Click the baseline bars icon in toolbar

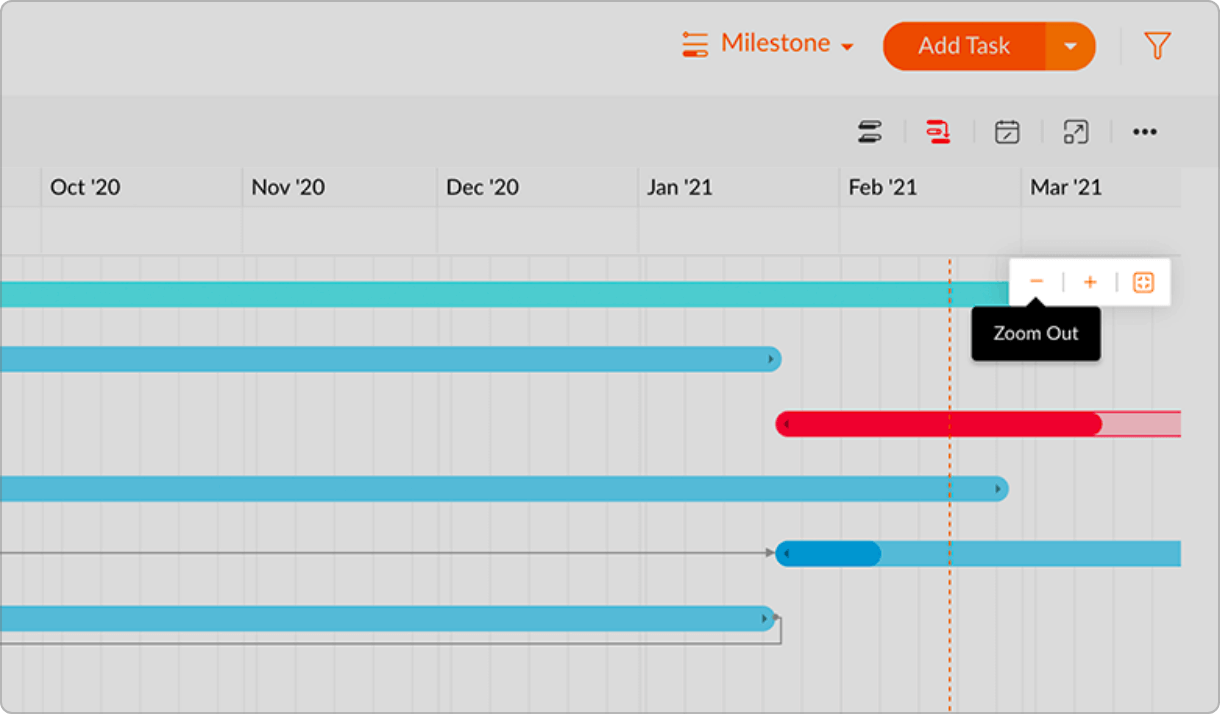(x=870, y=132)
